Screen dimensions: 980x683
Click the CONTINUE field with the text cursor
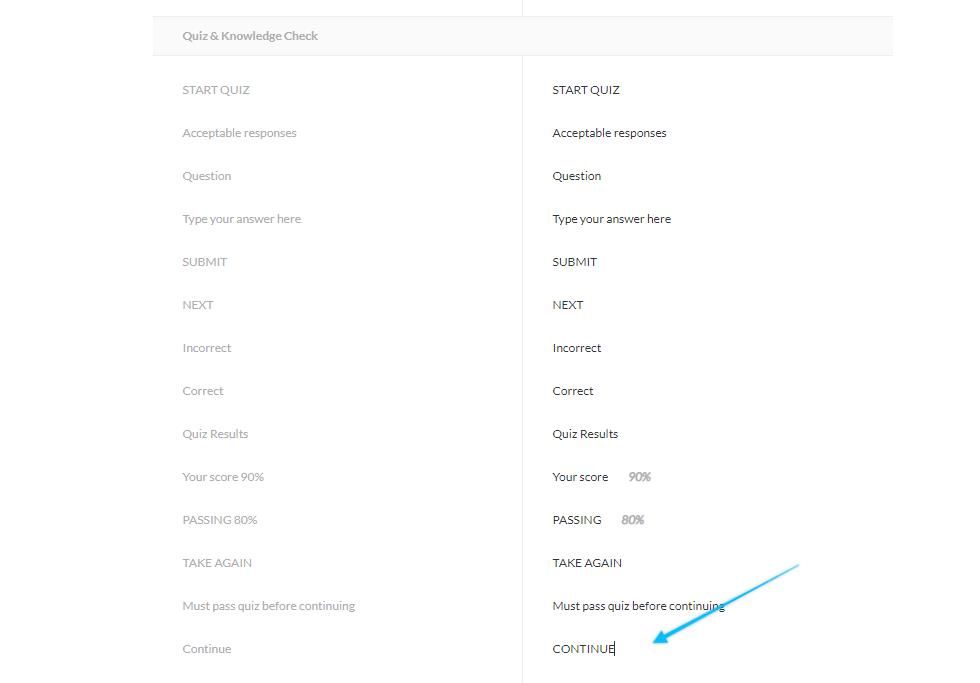583,649
